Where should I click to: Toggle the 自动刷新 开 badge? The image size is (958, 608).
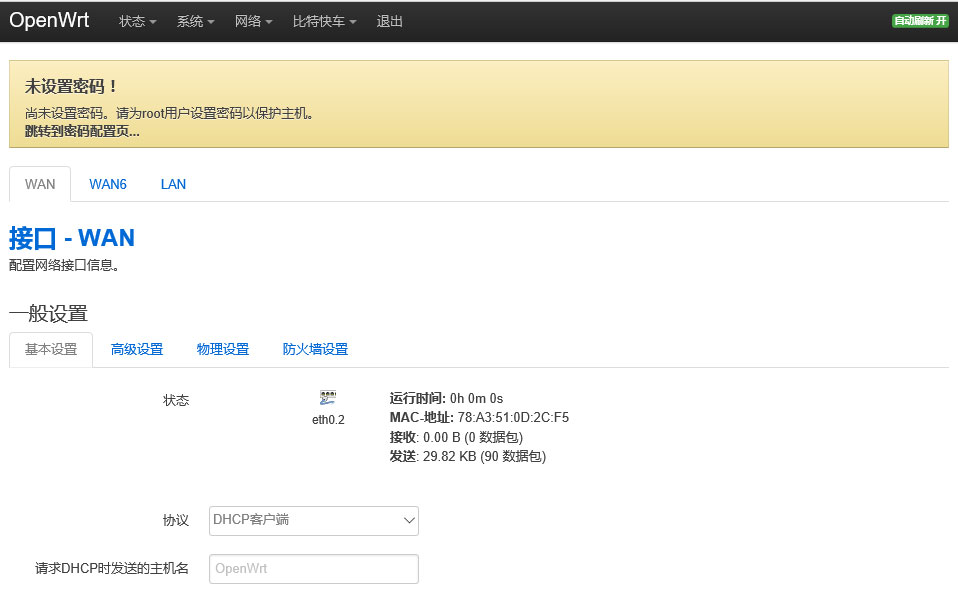pyautogui.click(x=920, y=21)
